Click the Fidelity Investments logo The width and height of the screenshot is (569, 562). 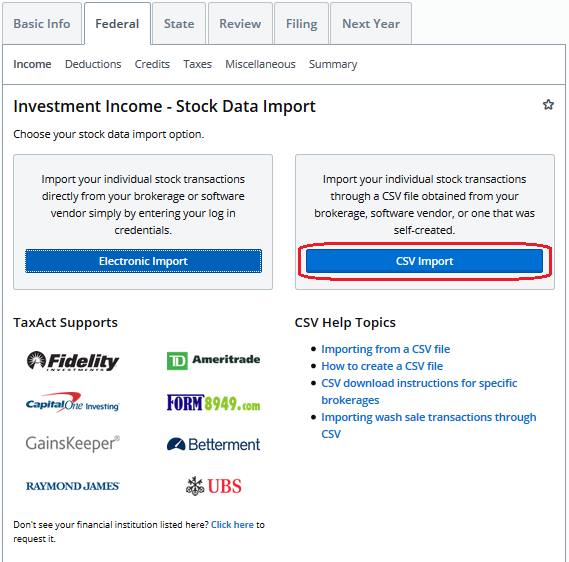(x=73, y=361)
